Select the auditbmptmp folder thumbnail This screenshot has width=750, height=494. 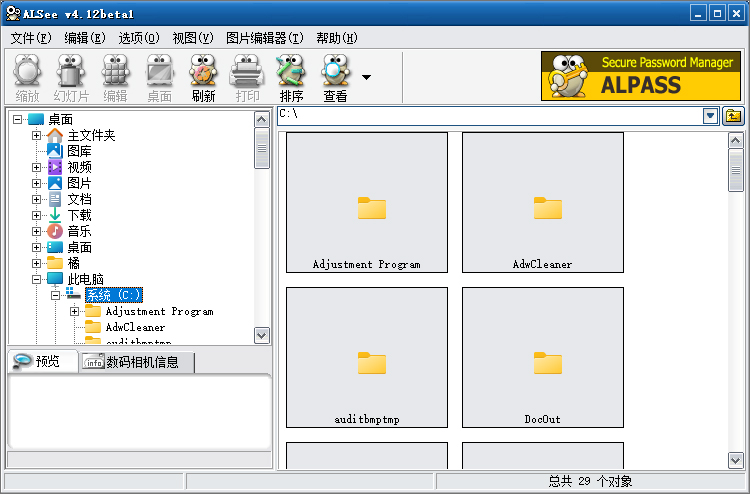pyautogui.click(x=367, y=358)
